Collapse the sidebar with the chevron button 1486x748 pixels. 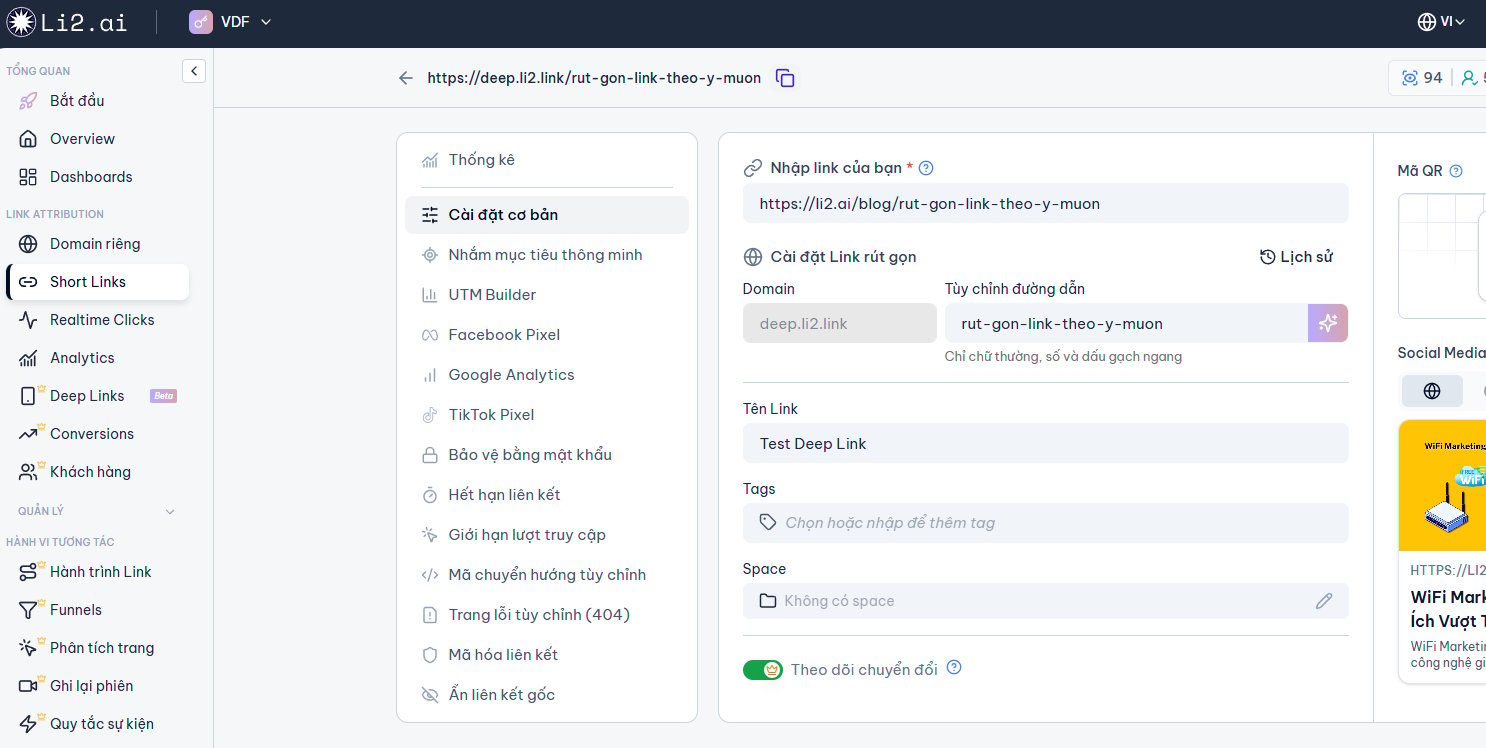point(194,71)
